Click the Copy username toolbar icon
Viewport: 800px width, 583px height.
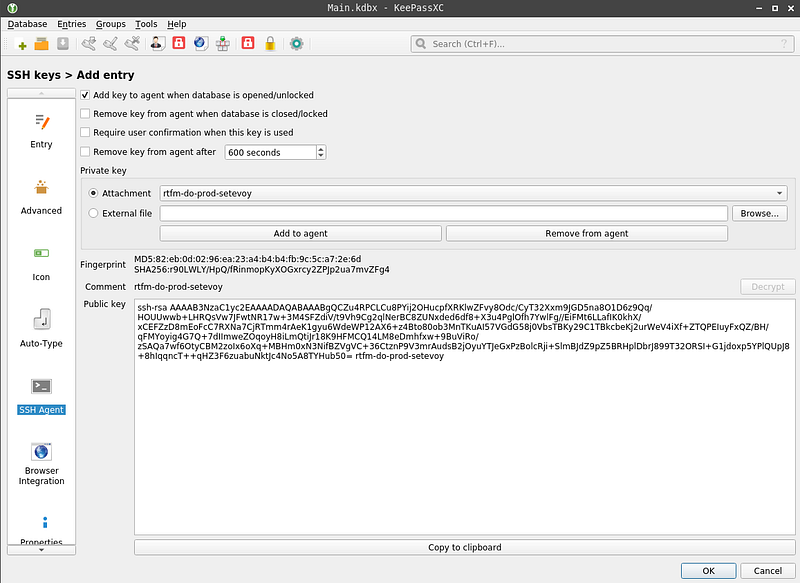click(x=157, y=44)
